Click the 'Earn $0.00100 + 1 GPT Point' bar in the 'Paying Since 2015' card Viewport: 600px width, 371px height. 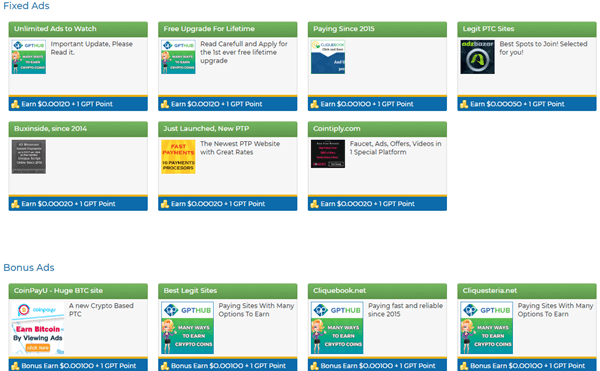[377, 104]
